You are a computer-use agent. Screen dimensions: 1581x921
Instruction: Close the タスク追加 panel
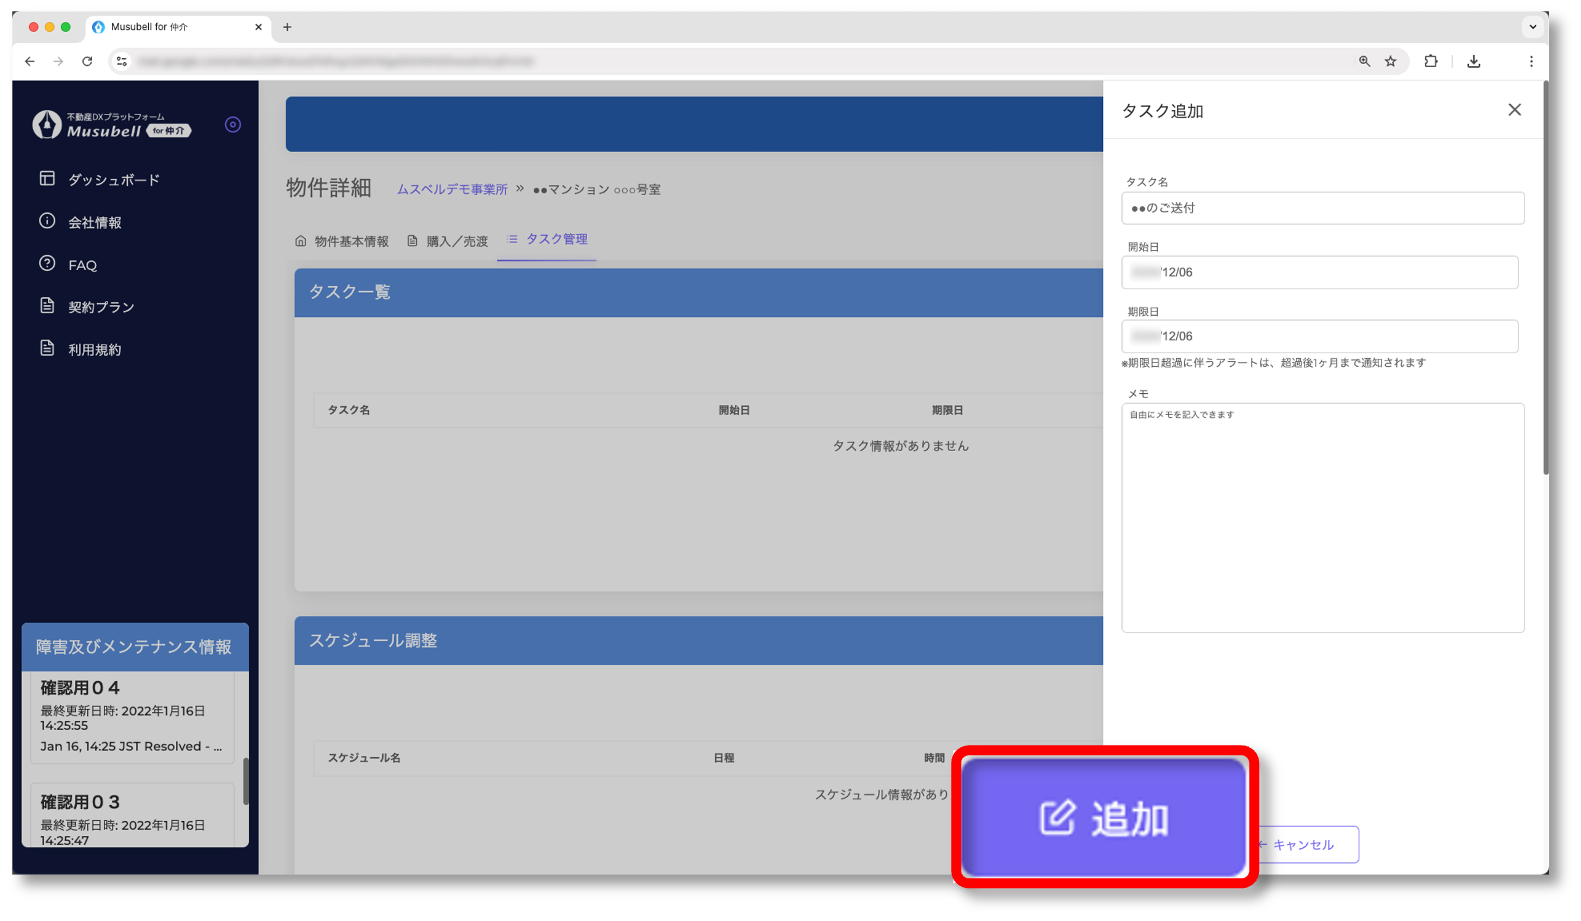pos(1514,110)
